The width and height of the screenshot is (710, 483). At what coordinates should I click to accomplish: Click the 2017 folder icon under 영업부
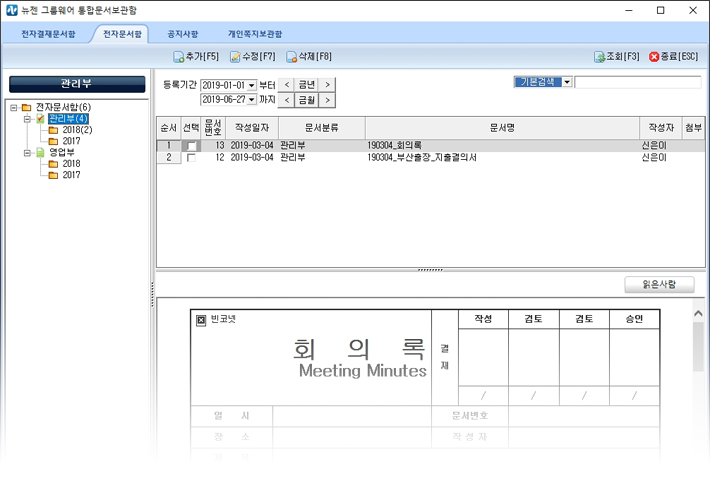point(53,175)
